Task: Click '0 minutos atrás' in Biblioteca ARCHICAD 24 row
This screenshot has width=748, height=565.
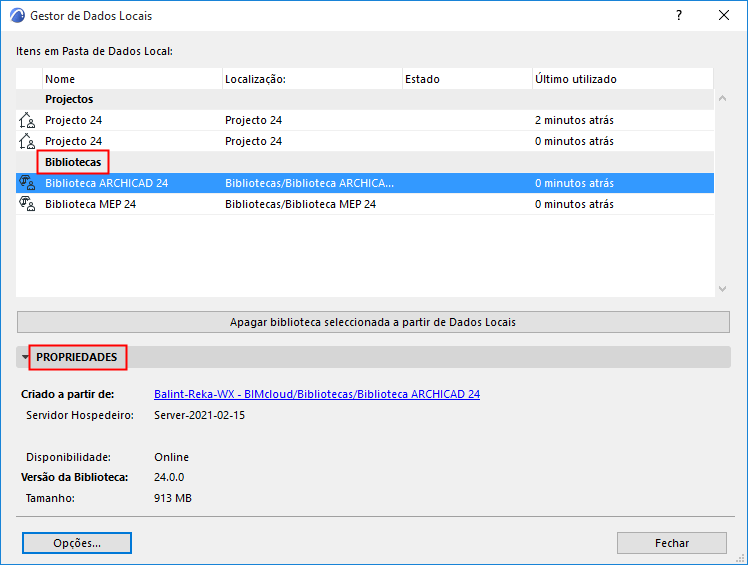Action: 574,183
